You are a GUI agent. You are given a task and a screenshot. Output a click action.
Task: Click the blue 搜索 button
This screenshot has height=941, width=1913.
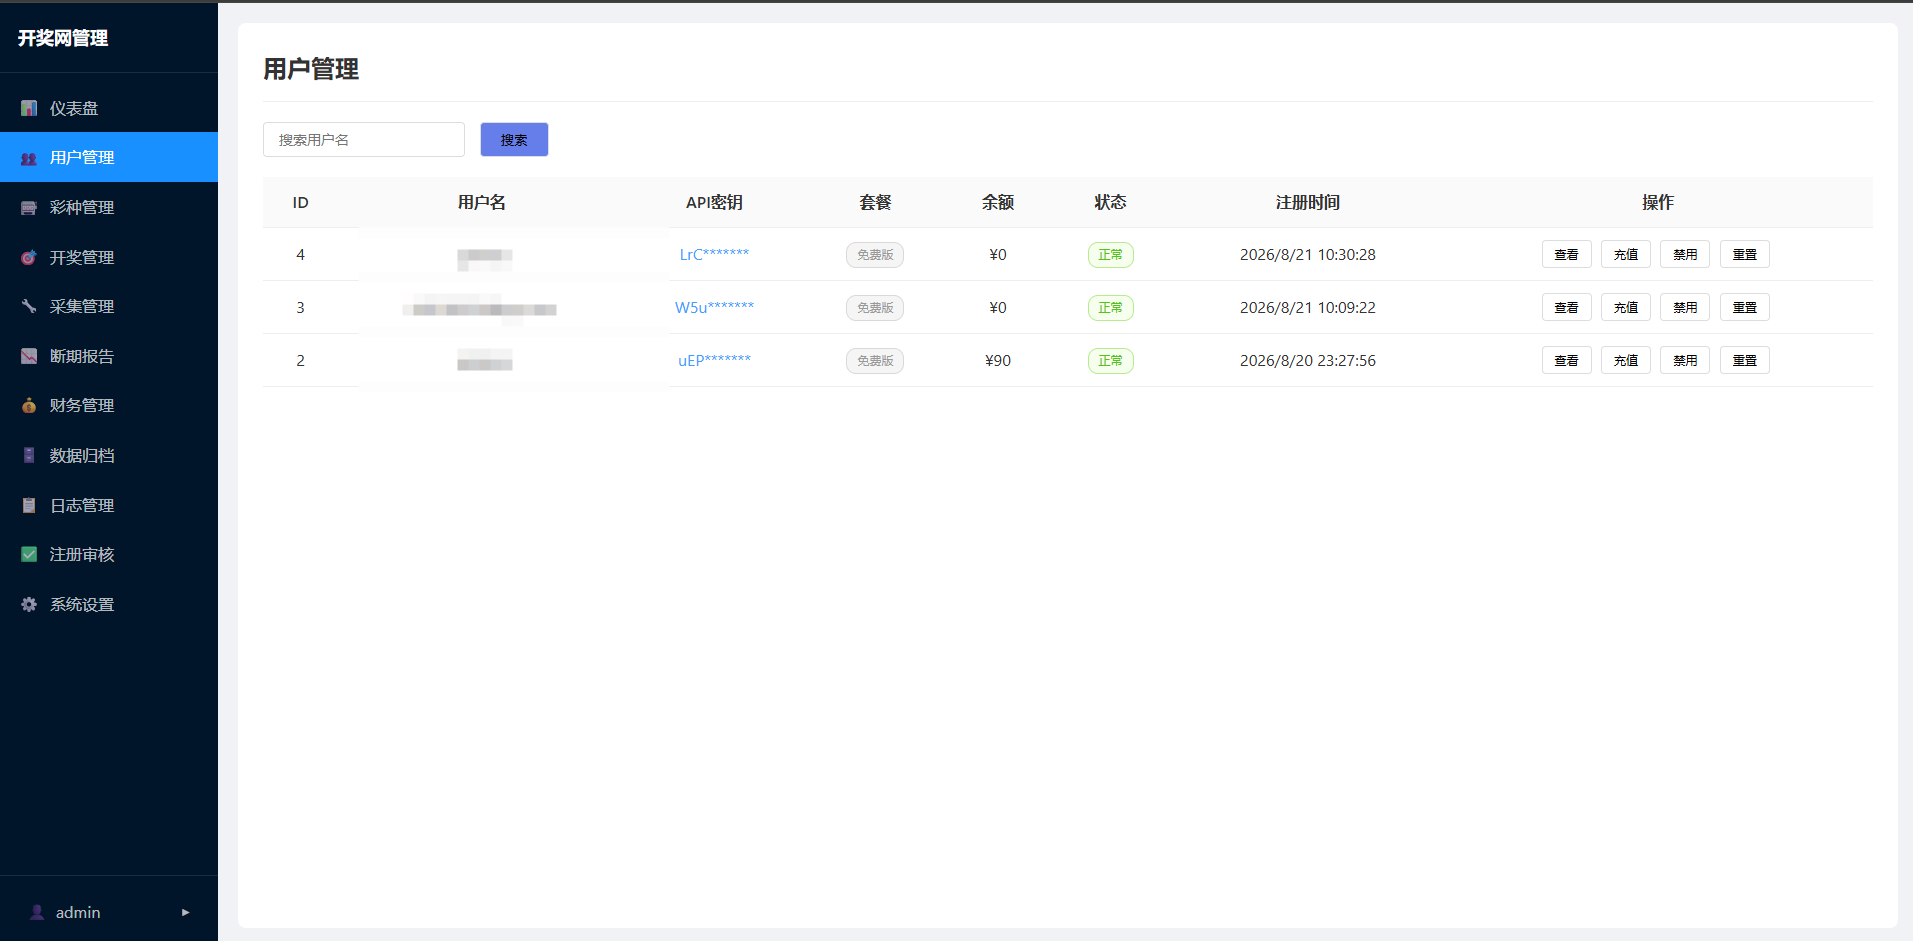[x=514, y=140]
